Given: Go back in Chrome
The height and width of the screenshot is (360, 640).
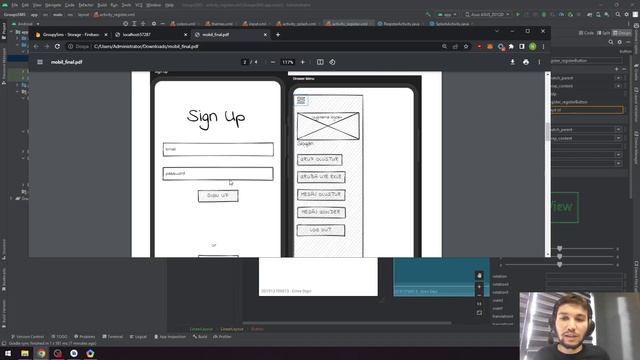Looking at the screenshot, I should 36,47.
